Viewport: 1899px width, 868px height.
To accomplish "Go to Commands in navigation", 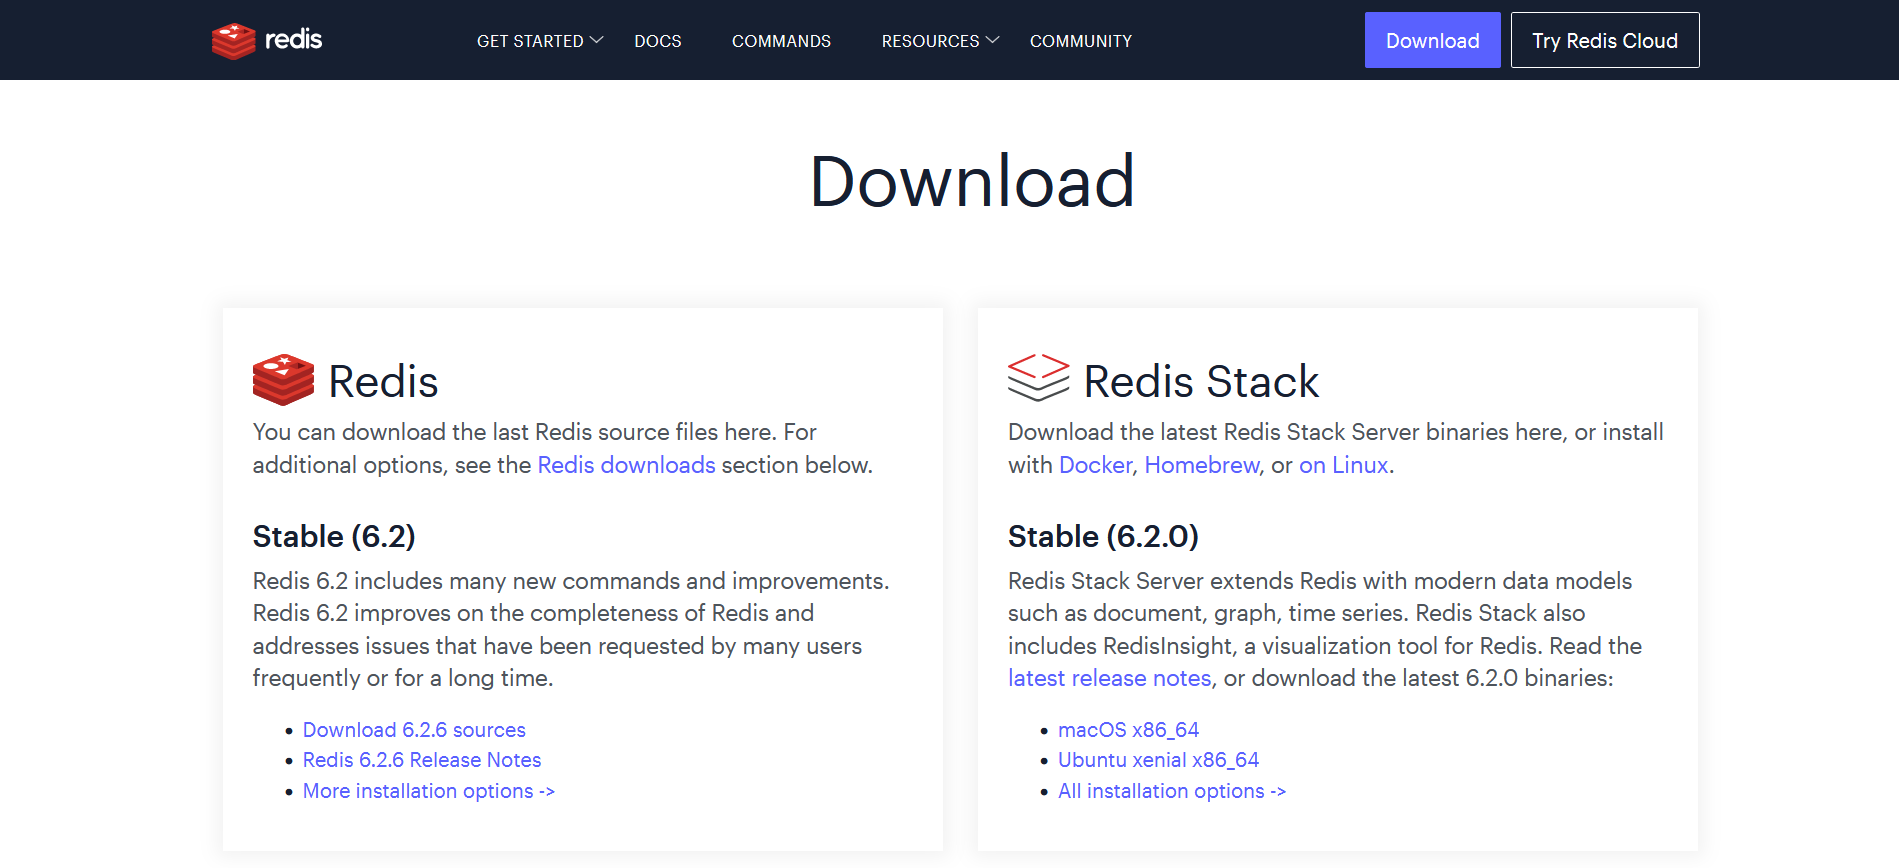I will pyautogui.click(x=781, y=41).
